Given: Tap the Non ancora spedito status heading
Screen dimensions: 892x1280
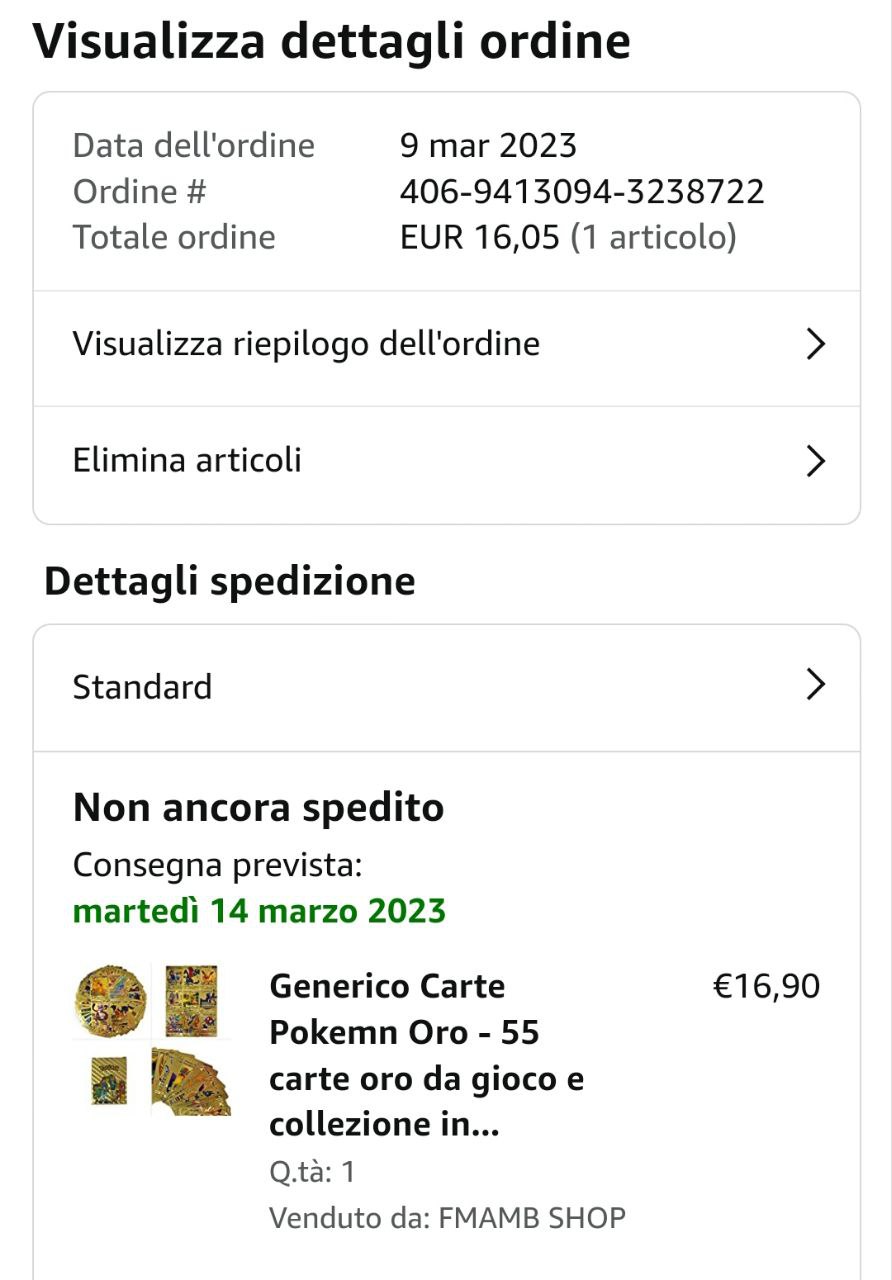Looking at the screenshot, I should pos(258,808).
